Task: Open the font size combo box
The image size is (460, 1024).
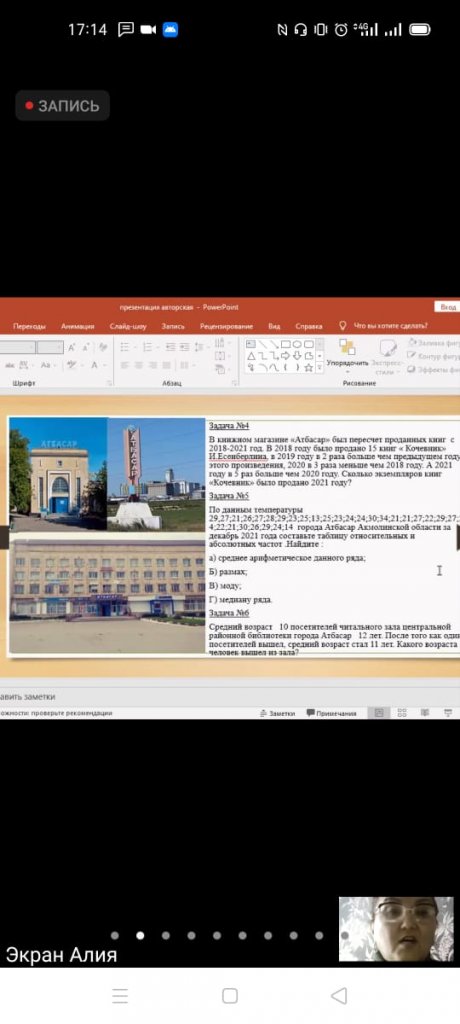Action: pos(50,348)
